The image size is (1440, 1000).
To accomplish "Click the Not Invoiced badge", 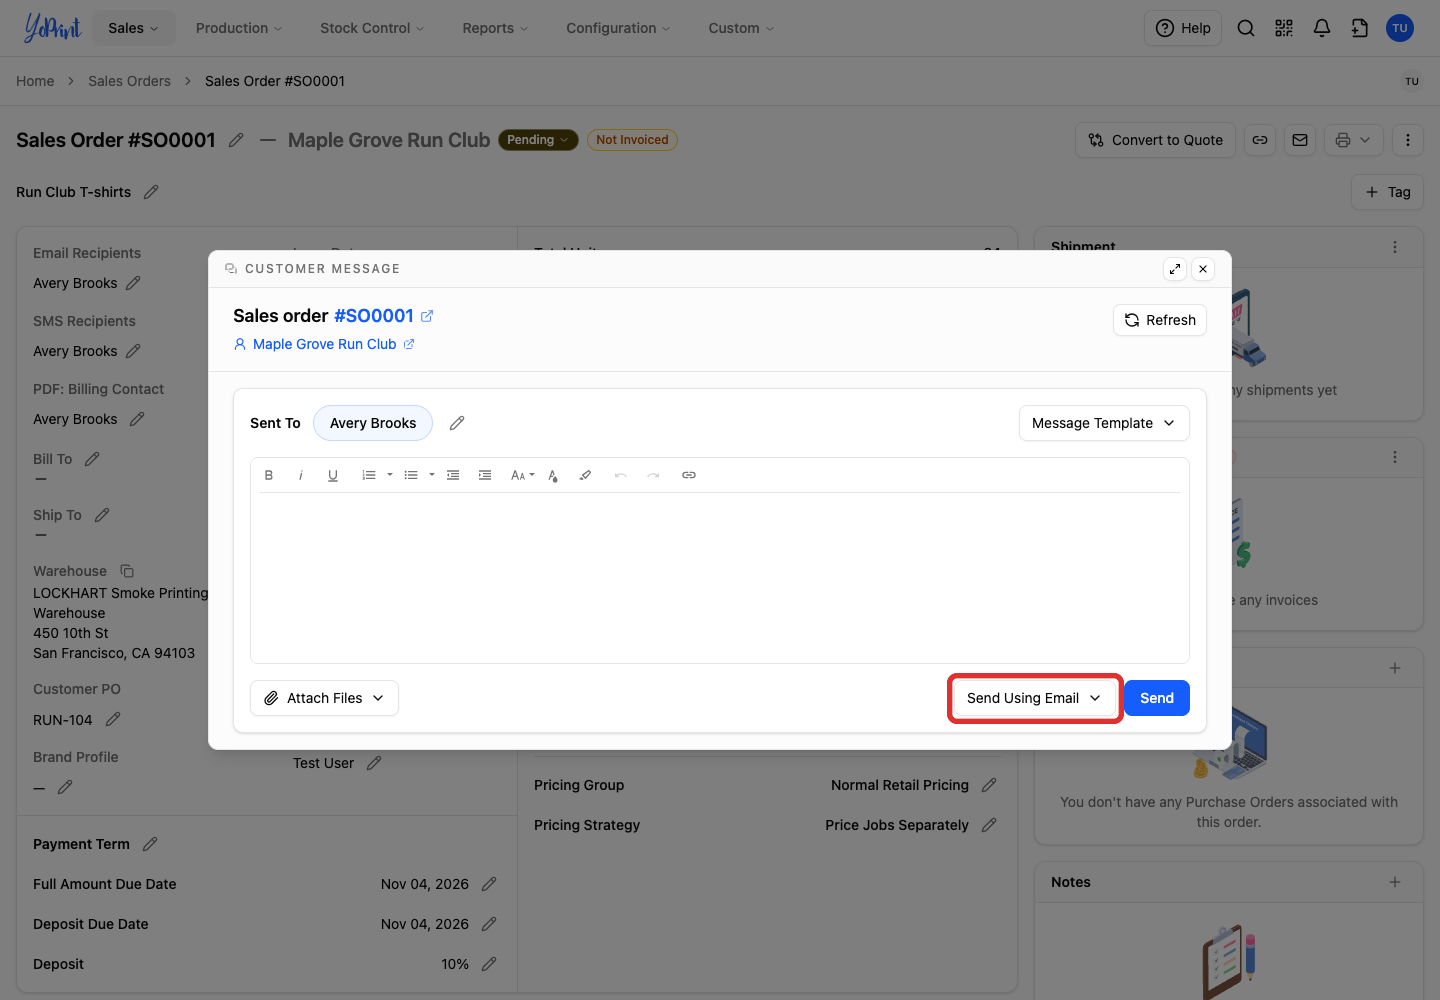I will 632,140.
